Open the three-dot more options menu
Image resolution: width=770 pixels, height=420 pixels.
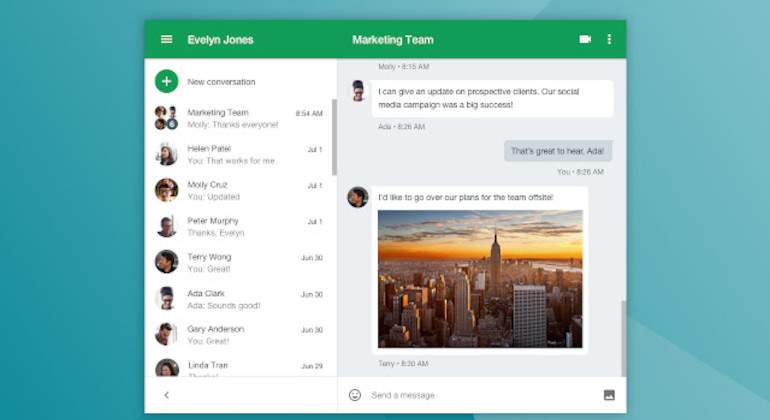(x=609, y=39)
